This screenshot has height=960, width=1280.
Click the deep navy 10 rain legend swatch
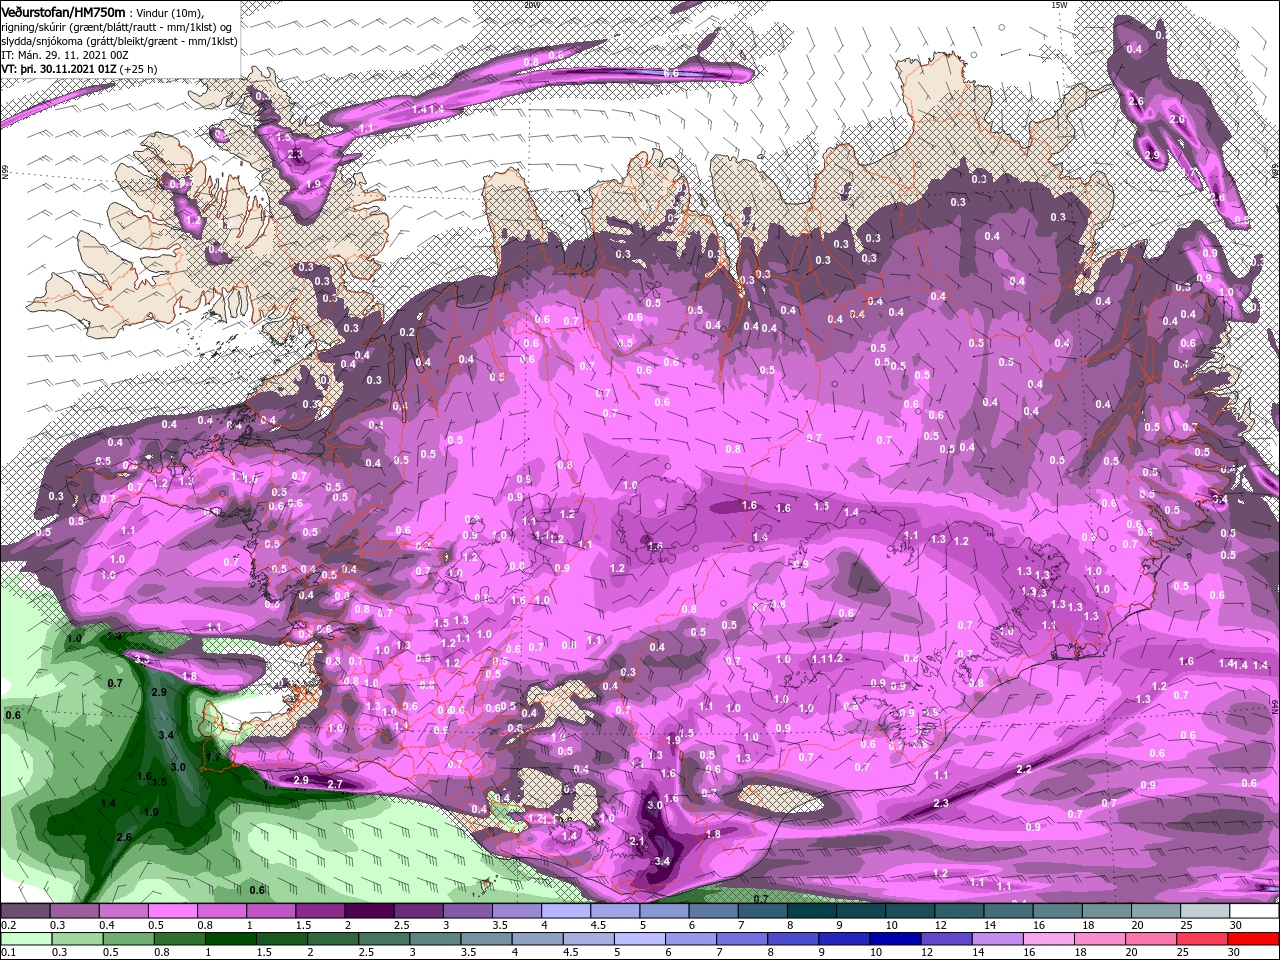895,939
